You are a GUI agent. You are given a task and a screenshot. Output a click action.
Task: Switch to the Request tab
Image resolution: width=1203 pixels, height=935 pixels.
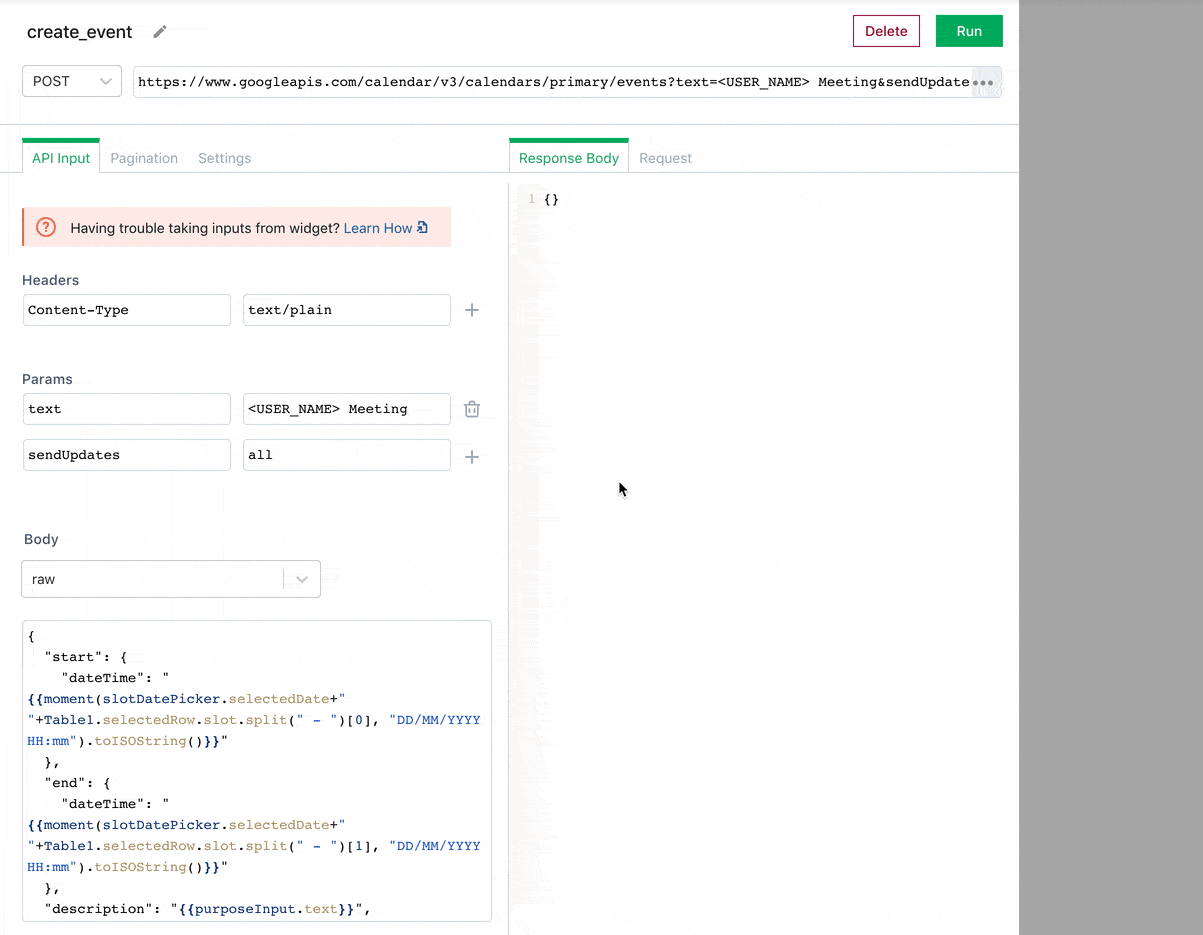click(665, 158)
